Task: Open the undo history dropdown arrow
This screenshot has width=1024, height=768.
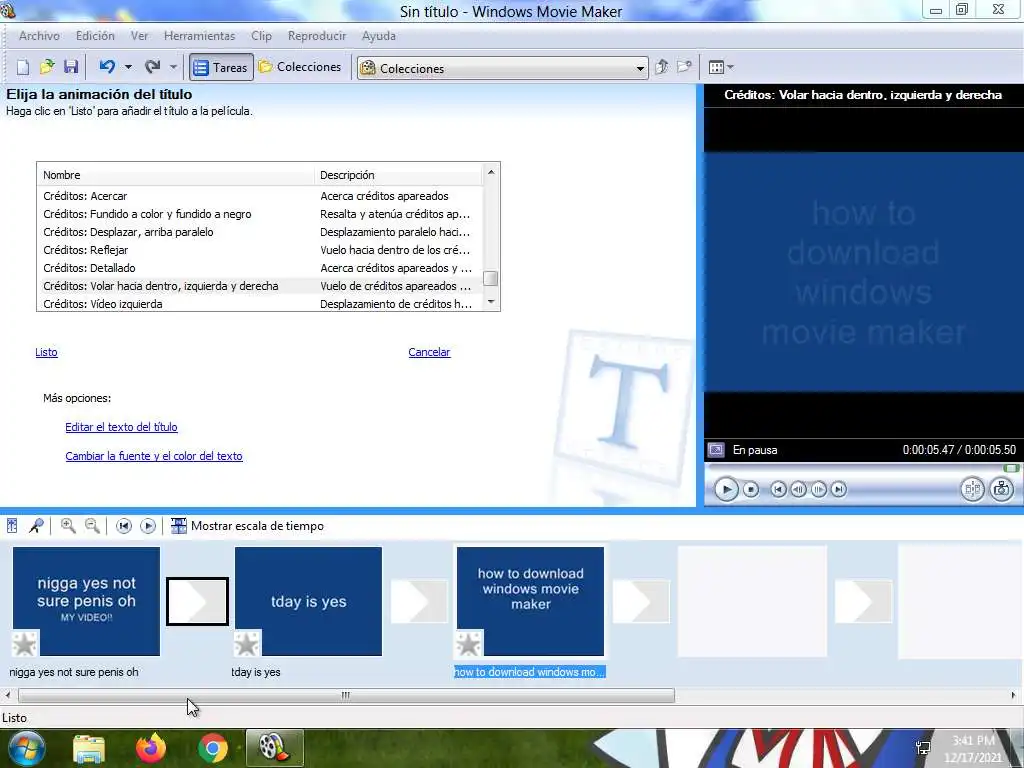Action: [x=128, y=67]
